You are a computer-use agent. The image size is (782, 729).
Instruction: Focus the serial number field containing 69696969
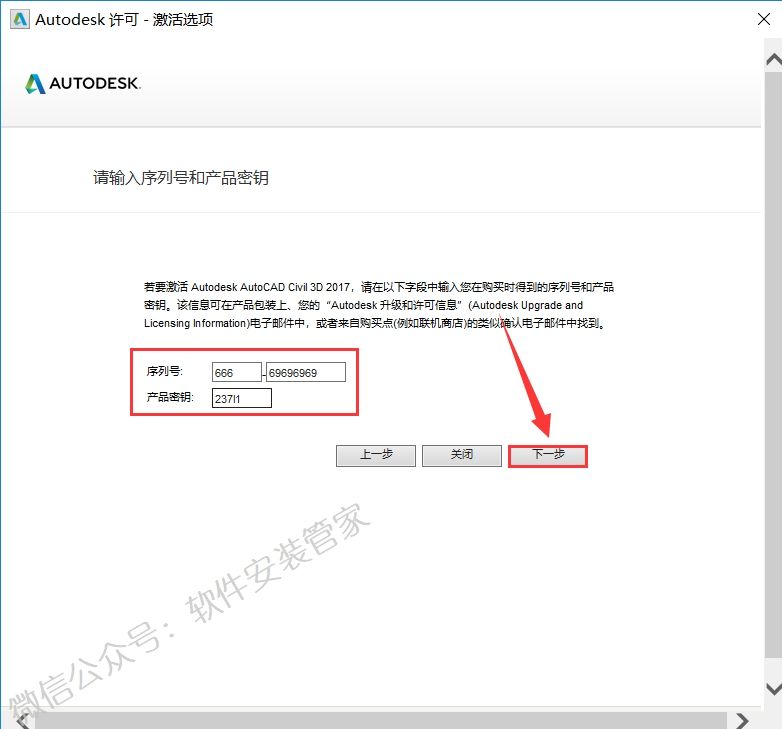[305, 372]
